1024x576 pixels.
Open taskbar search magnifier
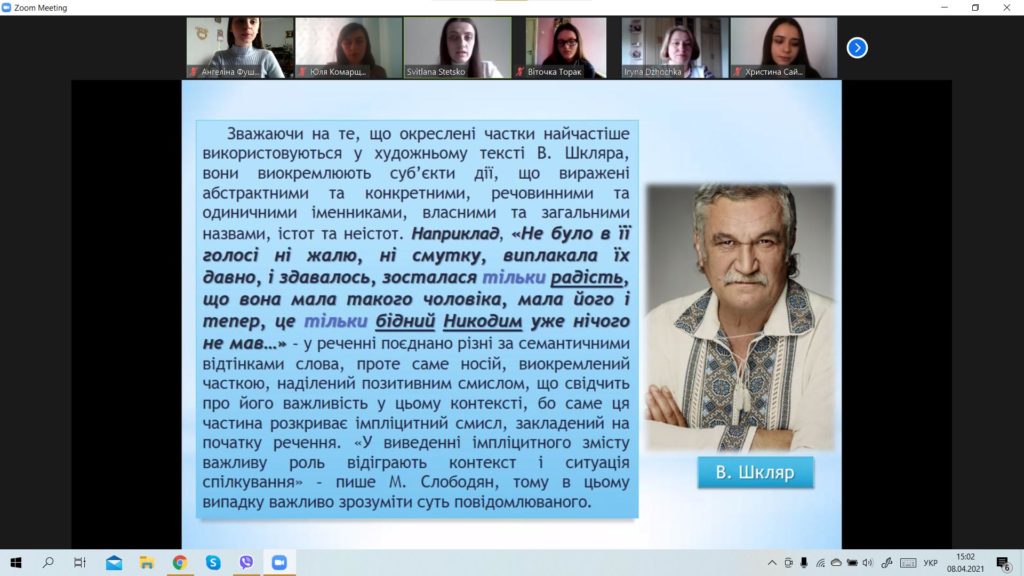click(48, 563)
